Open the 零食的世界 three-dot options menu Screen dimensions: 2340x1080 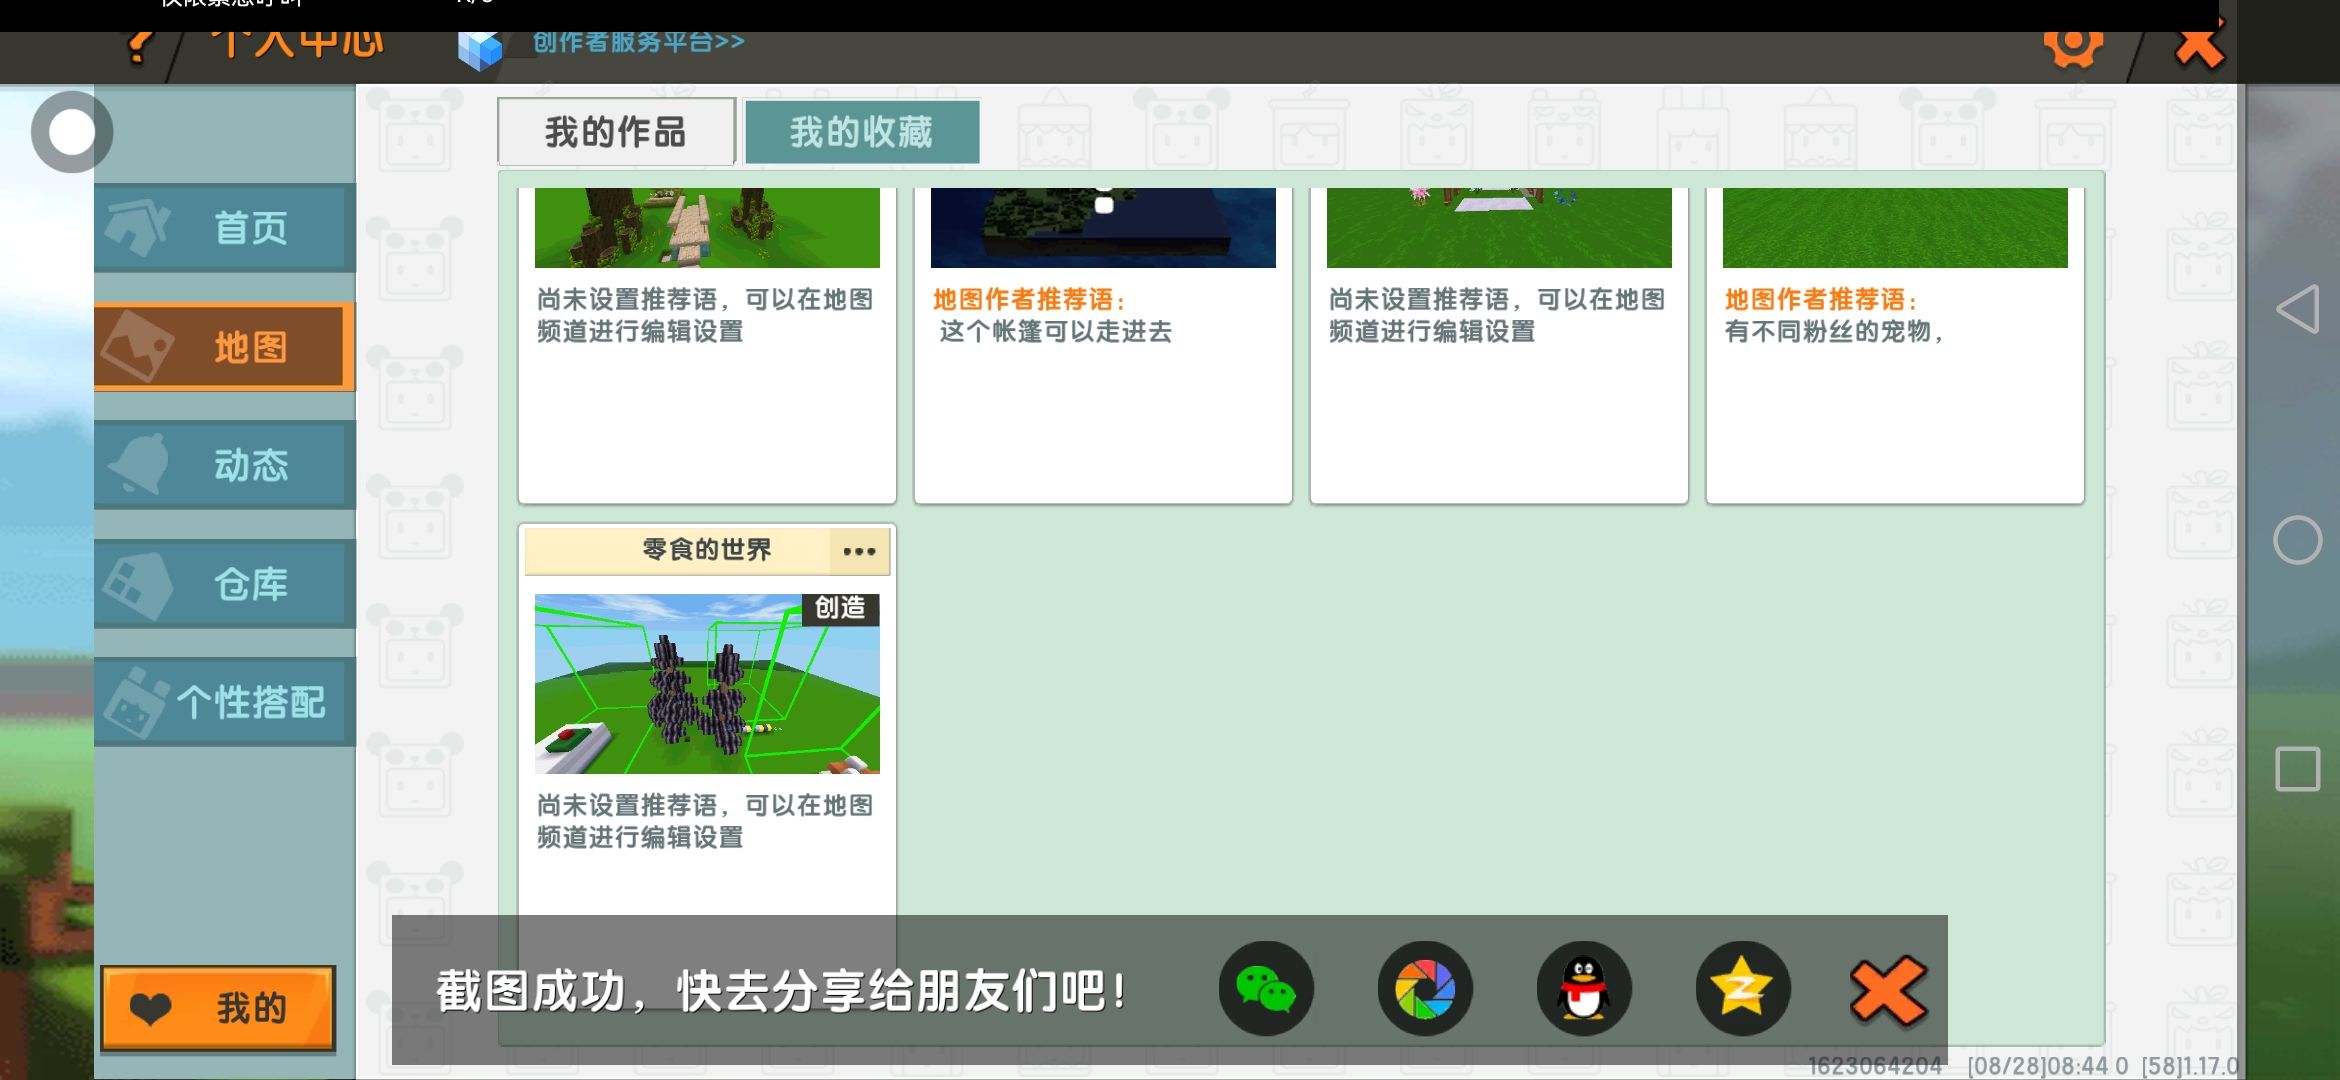(x=859, y=551)
